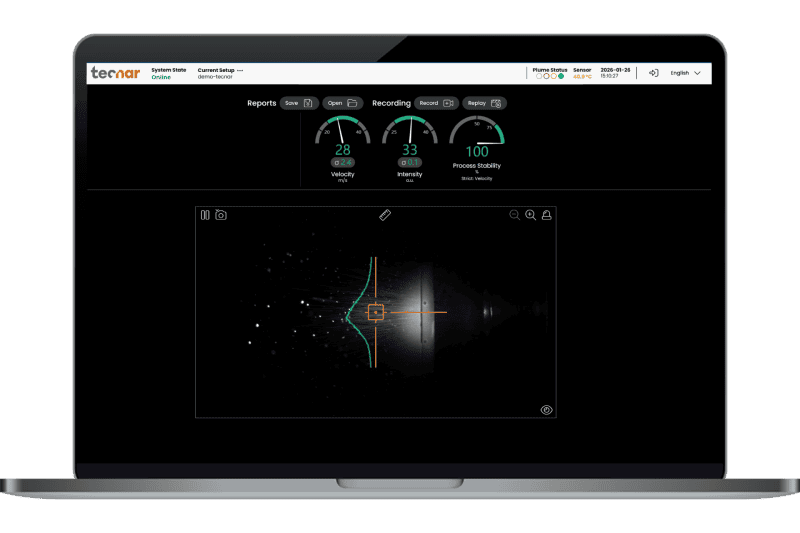
Task: Pause the live camera feed
Action: (x=205, y=215)
